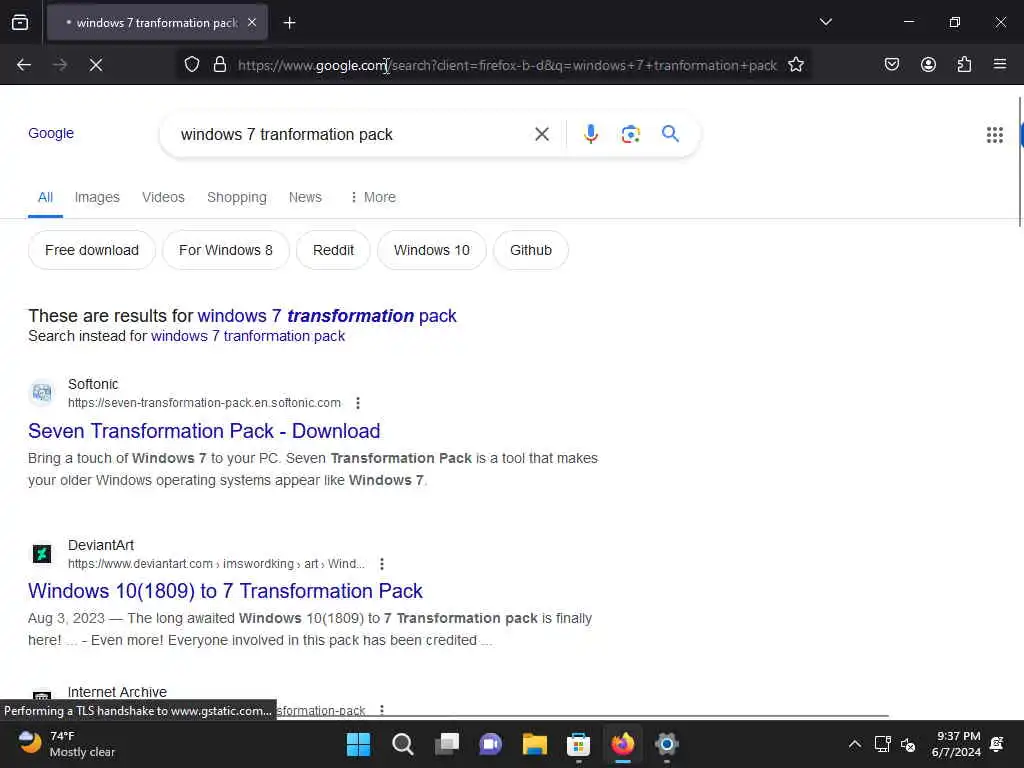This screenshot has width=1024, height=768.
Task: Show hidden system tray icons
Action: 854,744
